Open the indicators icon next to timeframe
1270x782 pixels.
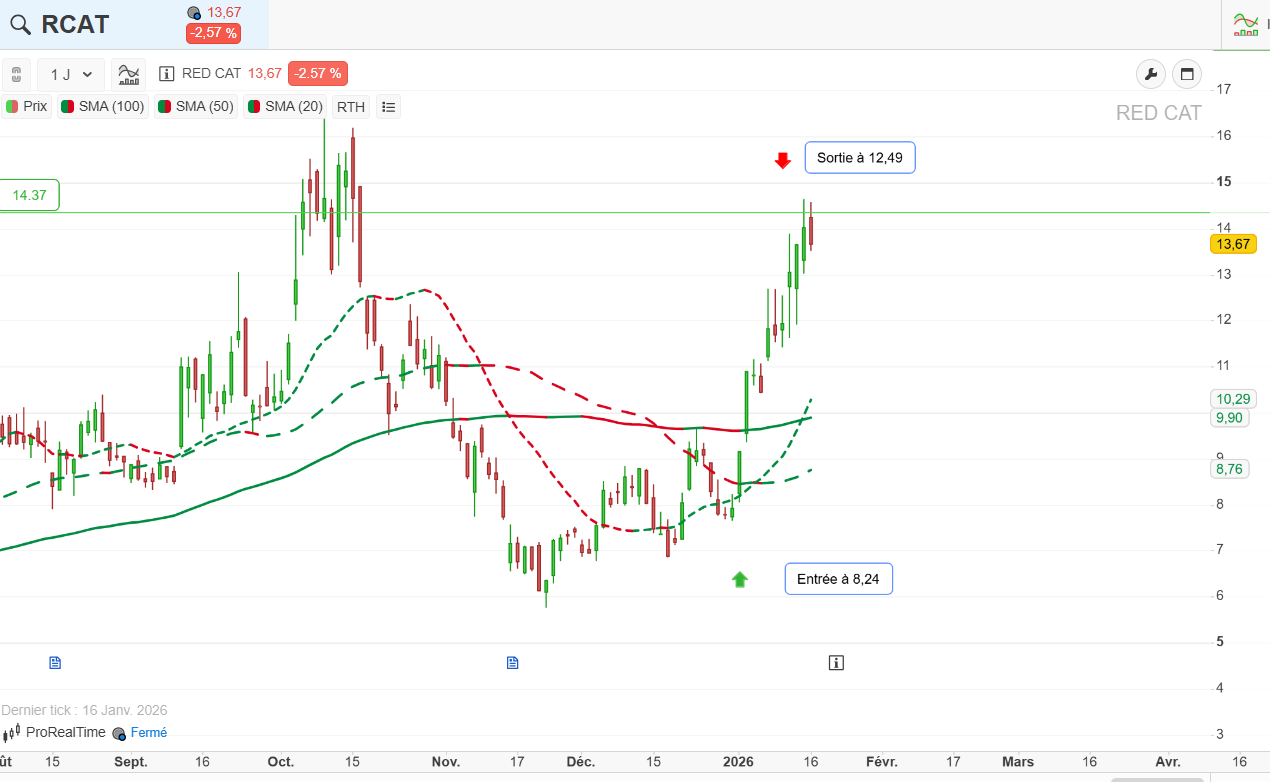tap(128, 74)
